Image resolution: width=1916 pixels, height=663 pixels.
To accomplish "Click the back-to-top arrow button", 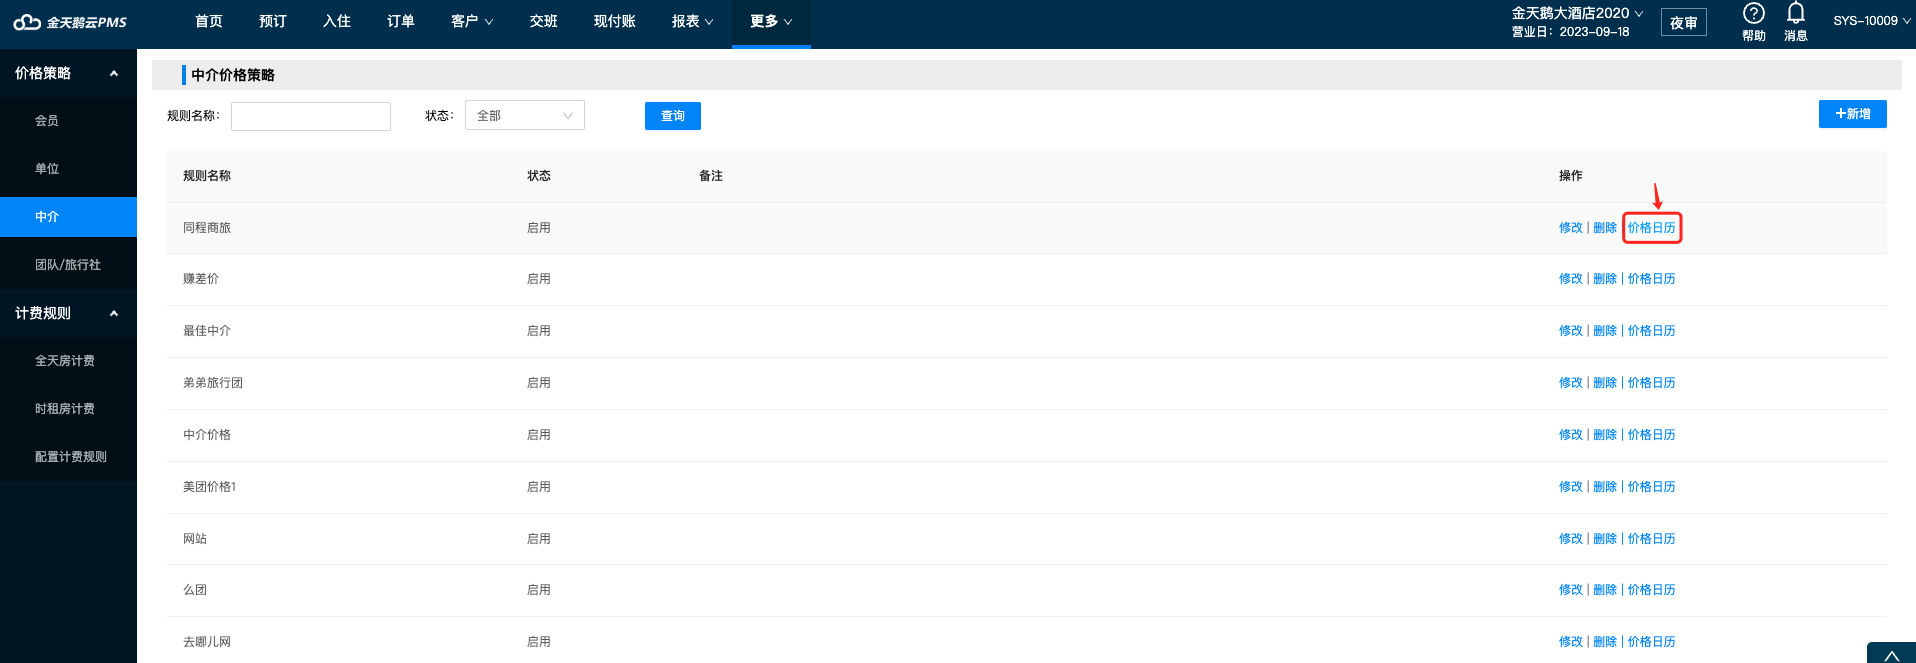I will click(x=1891, y=654).
